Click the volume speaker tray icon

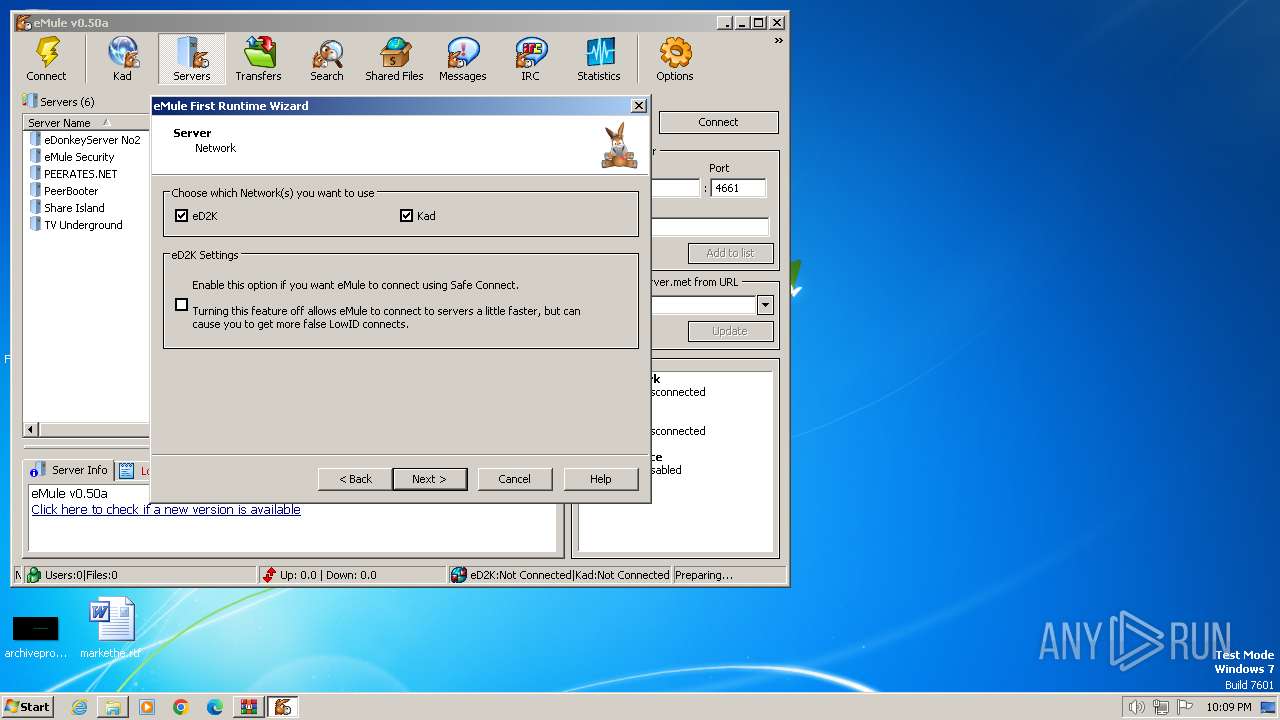click(1136, 707)
